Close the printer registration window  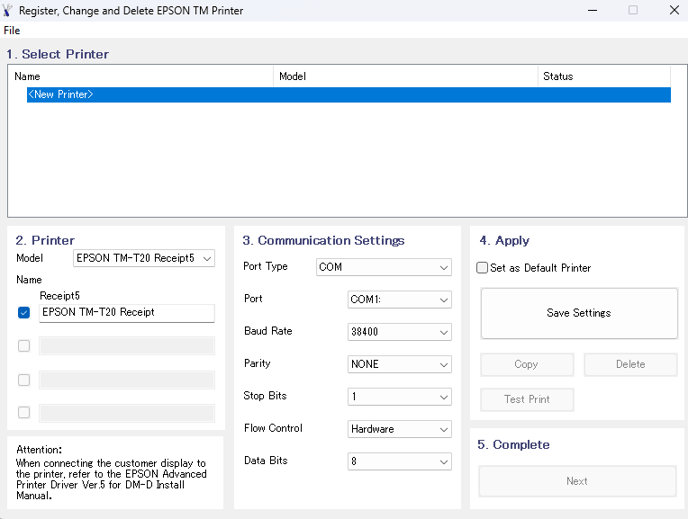[674, 10]
